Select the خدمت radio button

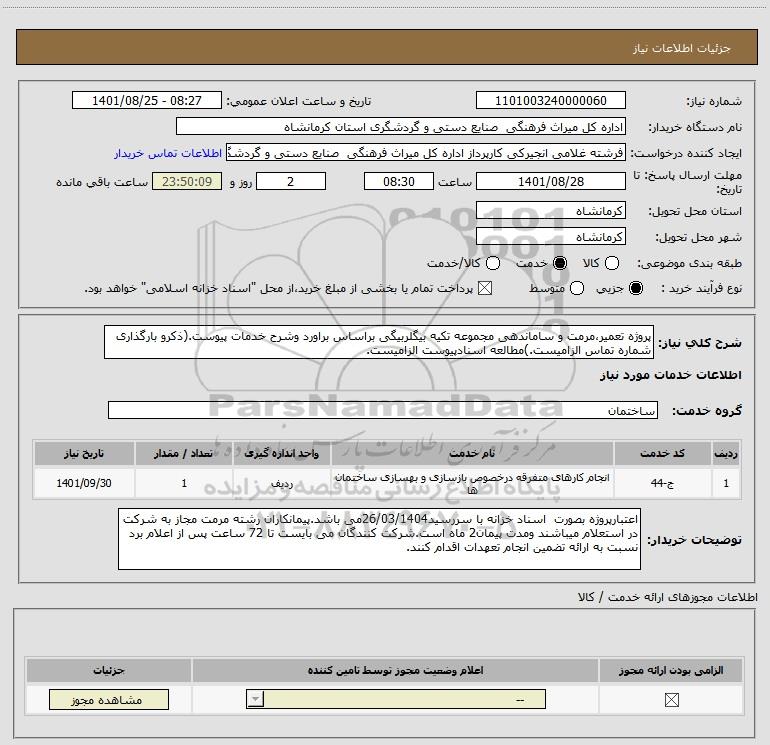[x=560, y=263]
